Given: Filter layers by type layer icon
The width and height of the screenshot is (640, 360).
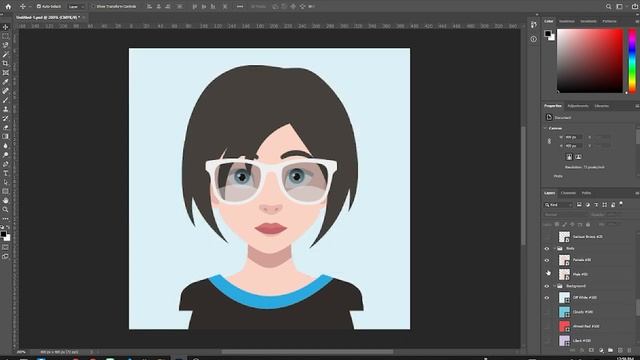Looking at the screenshot, I should click(596, 205).
